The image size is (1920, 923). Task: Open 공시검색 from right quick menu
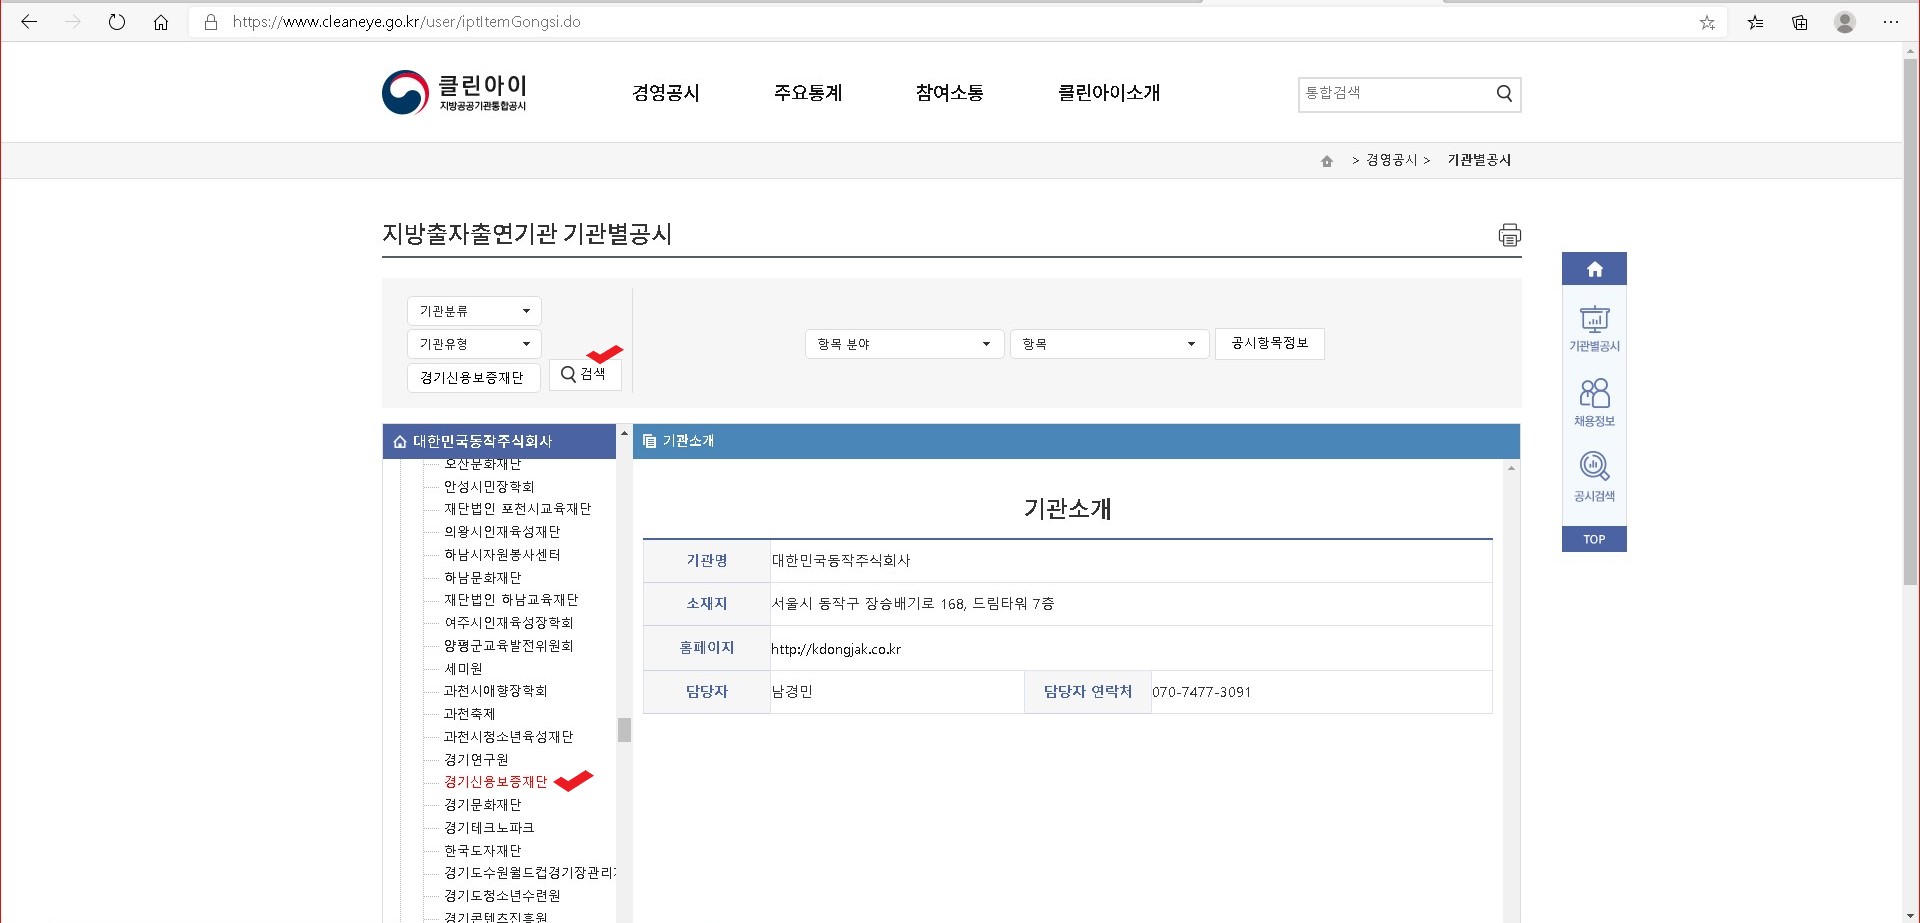pos(1594,476)
